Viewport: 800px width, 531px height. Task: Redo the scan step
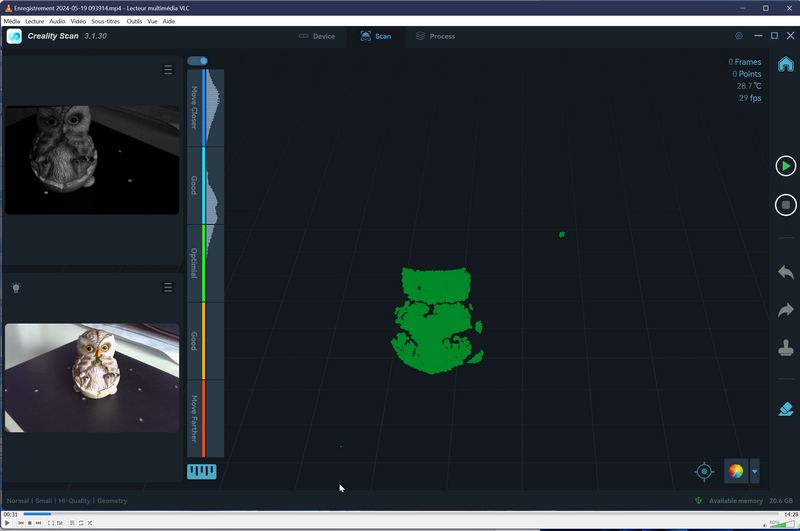coord(786,310)
